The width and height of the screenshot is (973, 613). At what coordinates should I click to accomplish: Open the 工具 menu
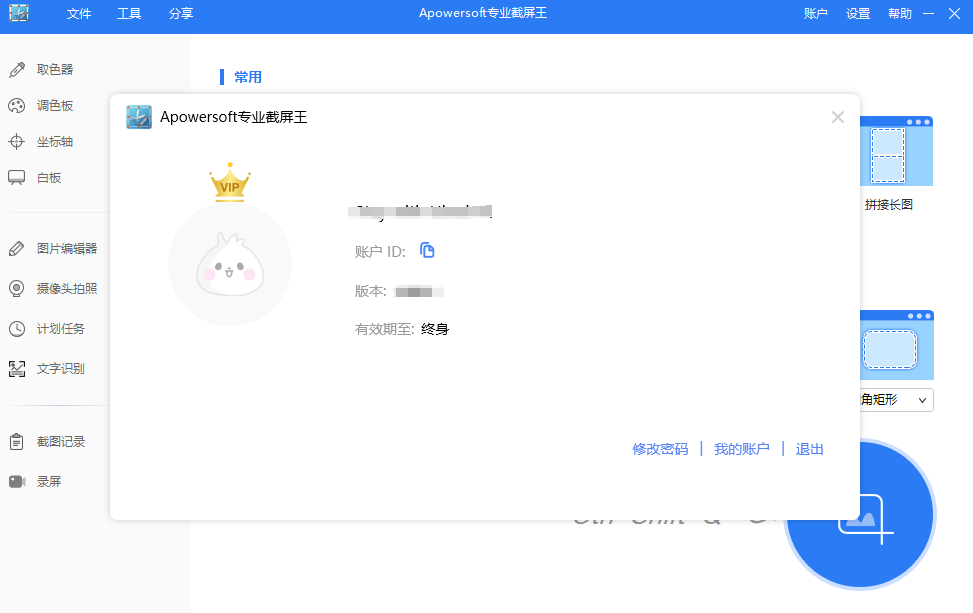[129, 14]
